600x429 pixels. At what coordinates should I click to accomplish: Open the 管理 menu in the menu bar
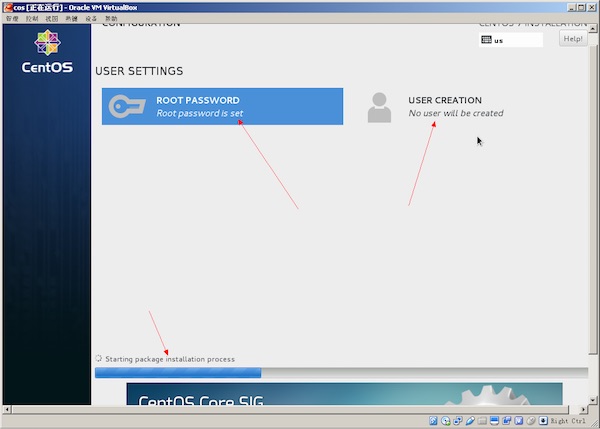point(12,19)
